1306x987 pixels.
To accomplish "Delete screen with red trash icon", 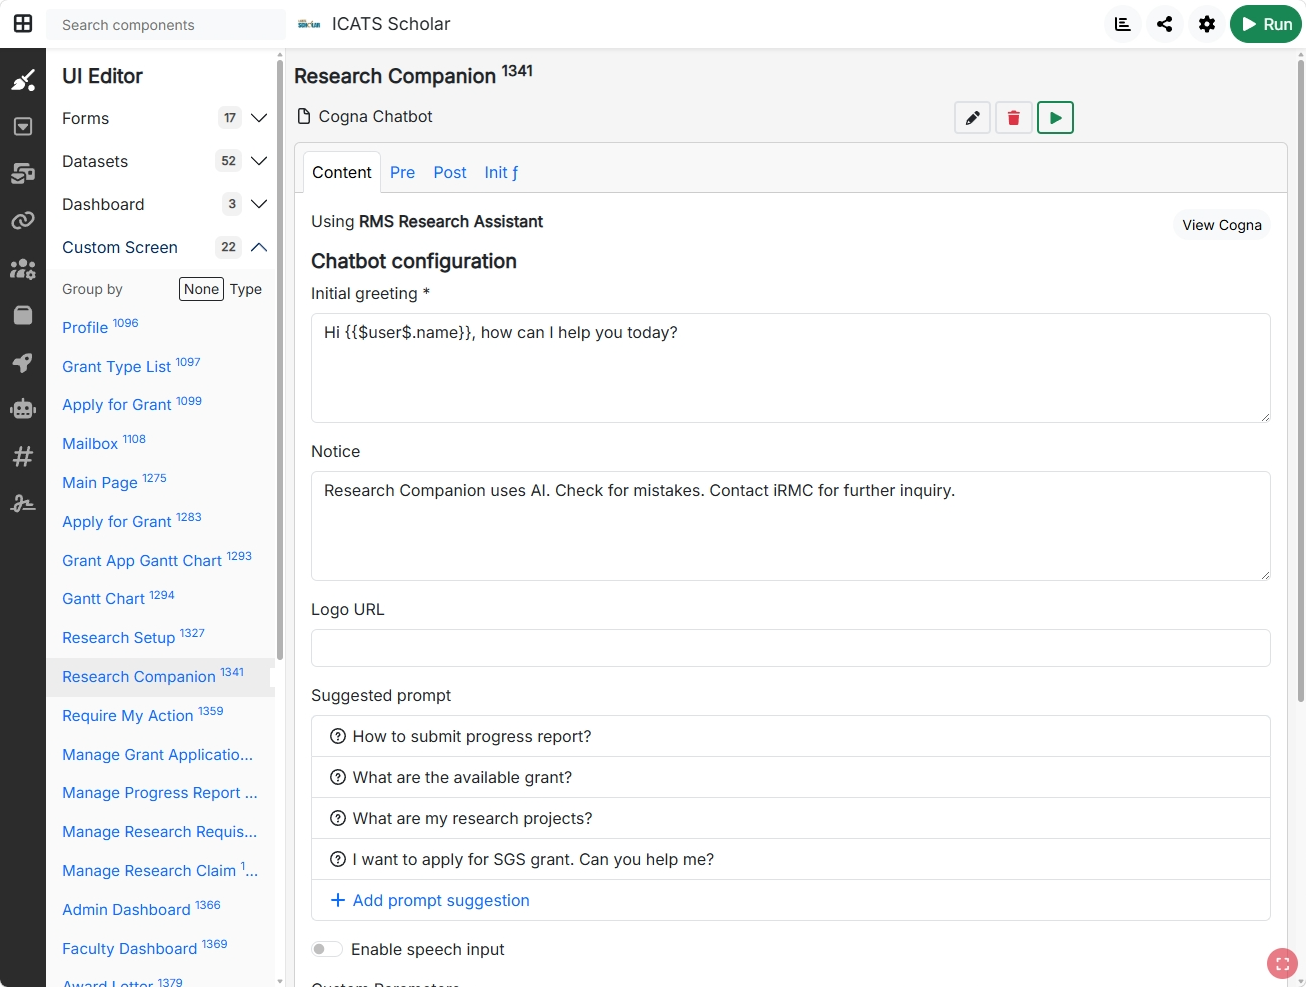I will (x=1013, y=118).
